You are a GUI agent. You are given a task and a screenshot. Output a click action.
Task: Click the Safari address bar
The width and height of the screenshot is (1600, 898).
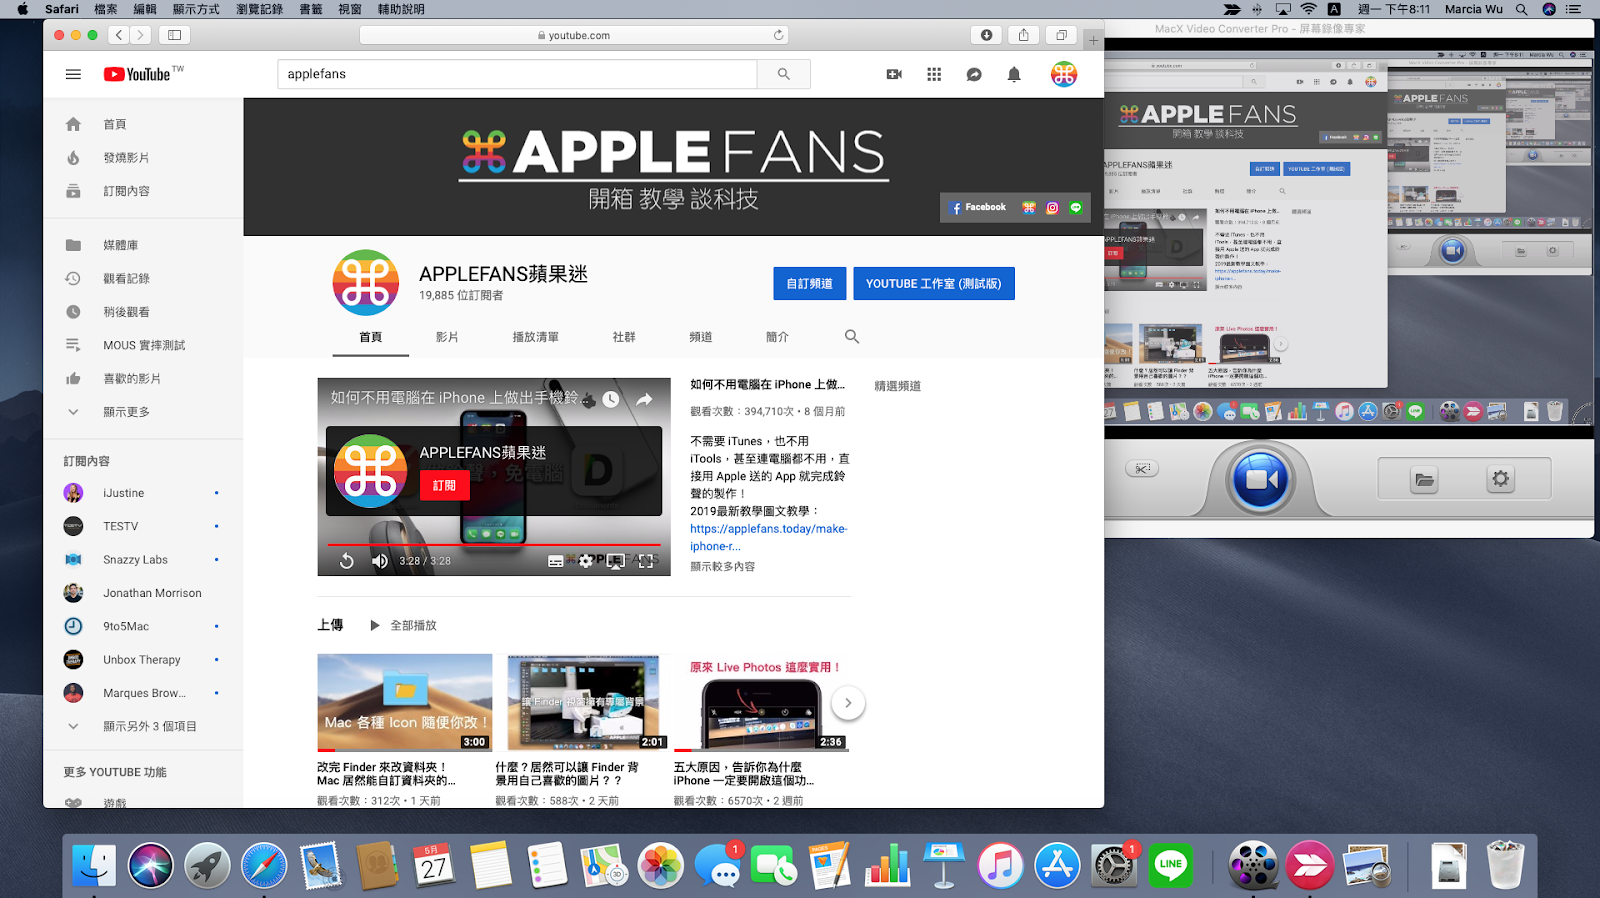(574, 35)
